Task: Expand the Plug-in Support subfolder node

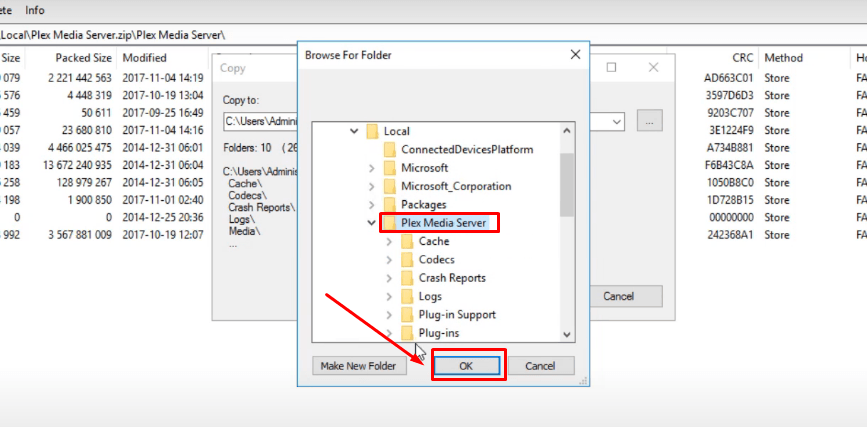Action: tap(389, 315)
